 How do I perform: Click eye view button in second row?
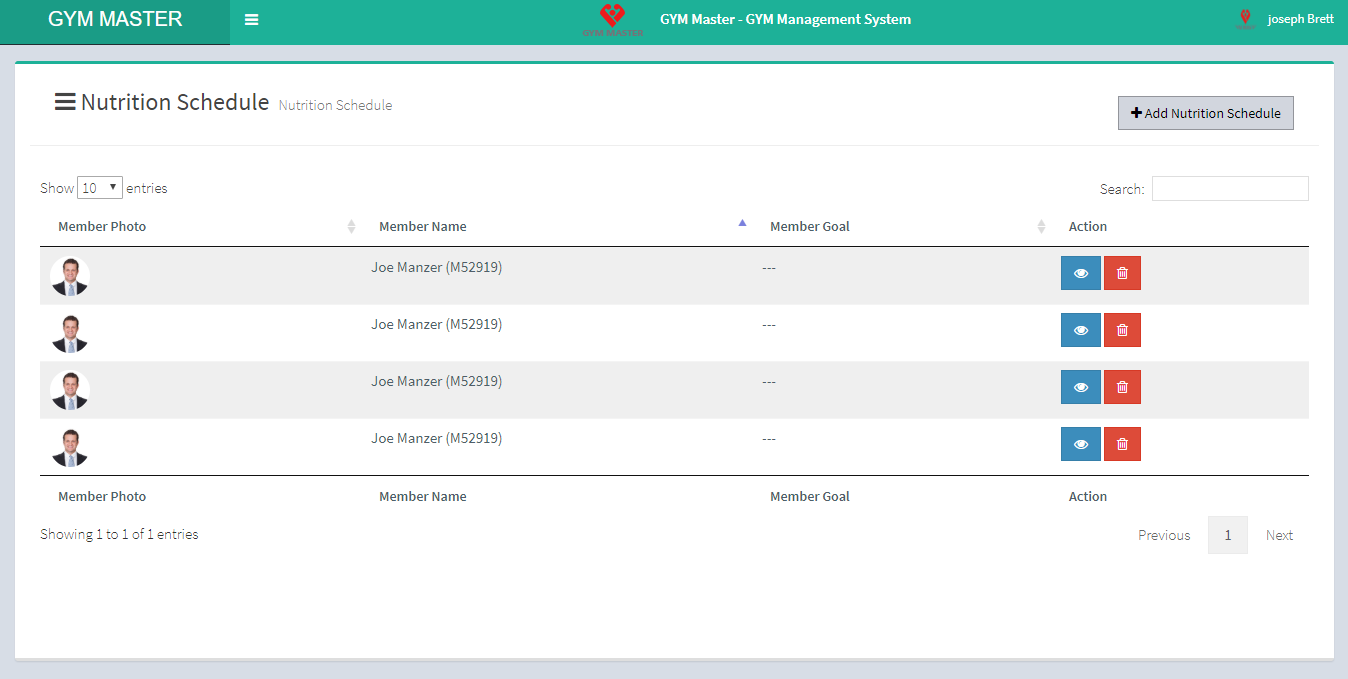1080,330
